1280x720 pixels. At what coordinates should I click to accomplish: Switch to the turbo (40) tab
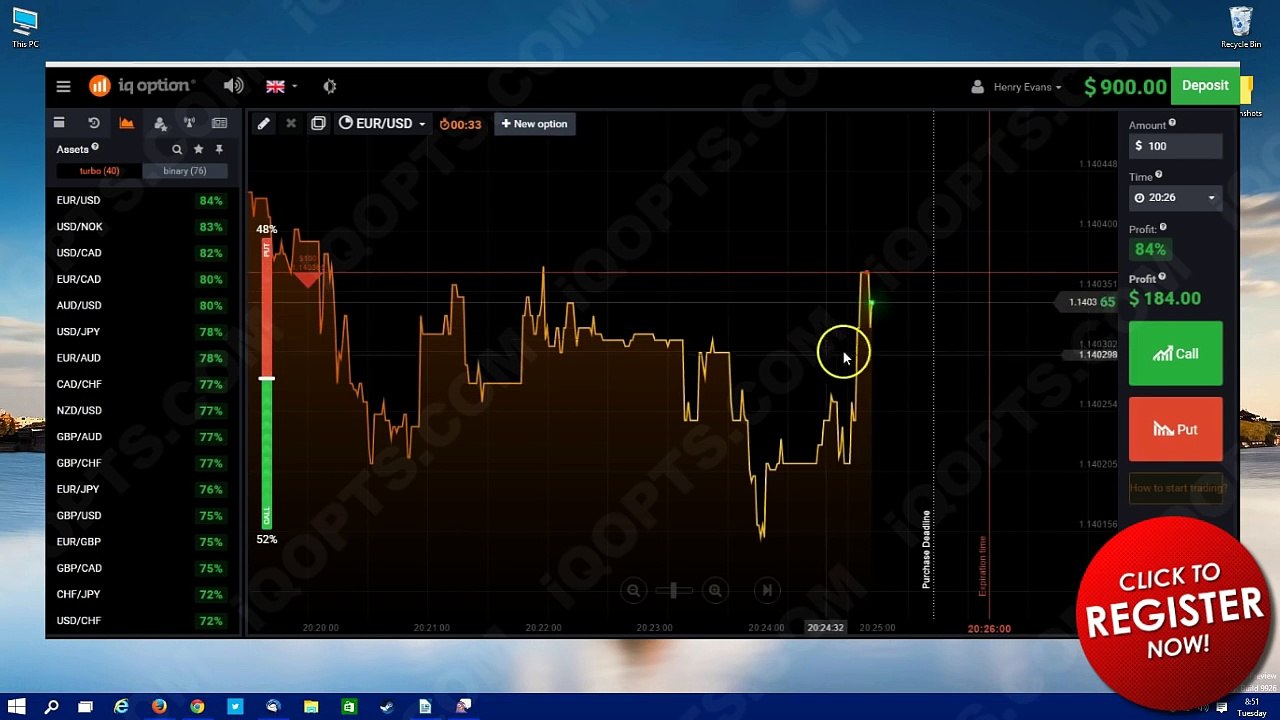[99, 171]
